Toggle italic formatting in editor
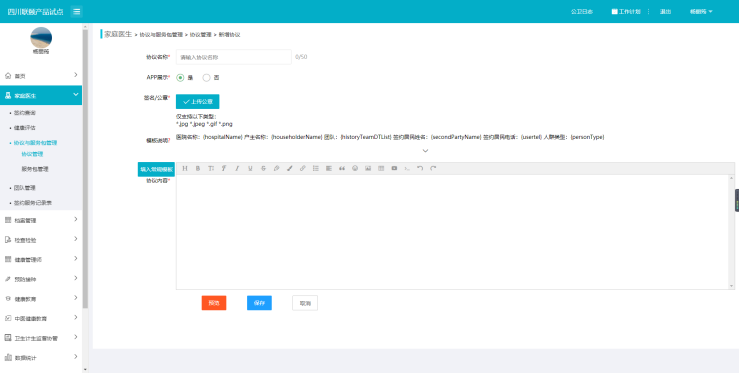The width and height of the screenshot is (740, 374). point(237,169)
